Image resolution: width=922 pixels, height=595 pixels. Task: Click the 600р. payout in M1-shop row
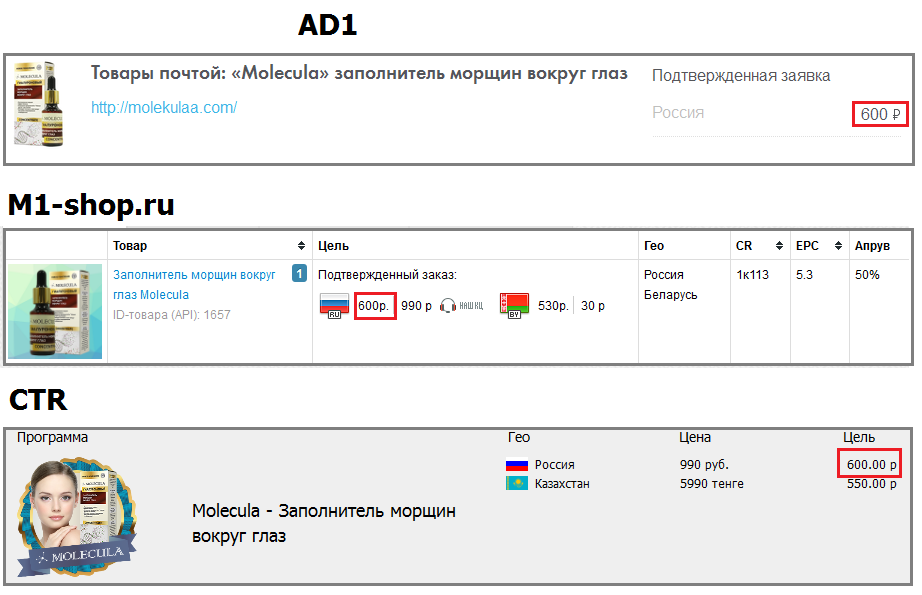(375, 306)
